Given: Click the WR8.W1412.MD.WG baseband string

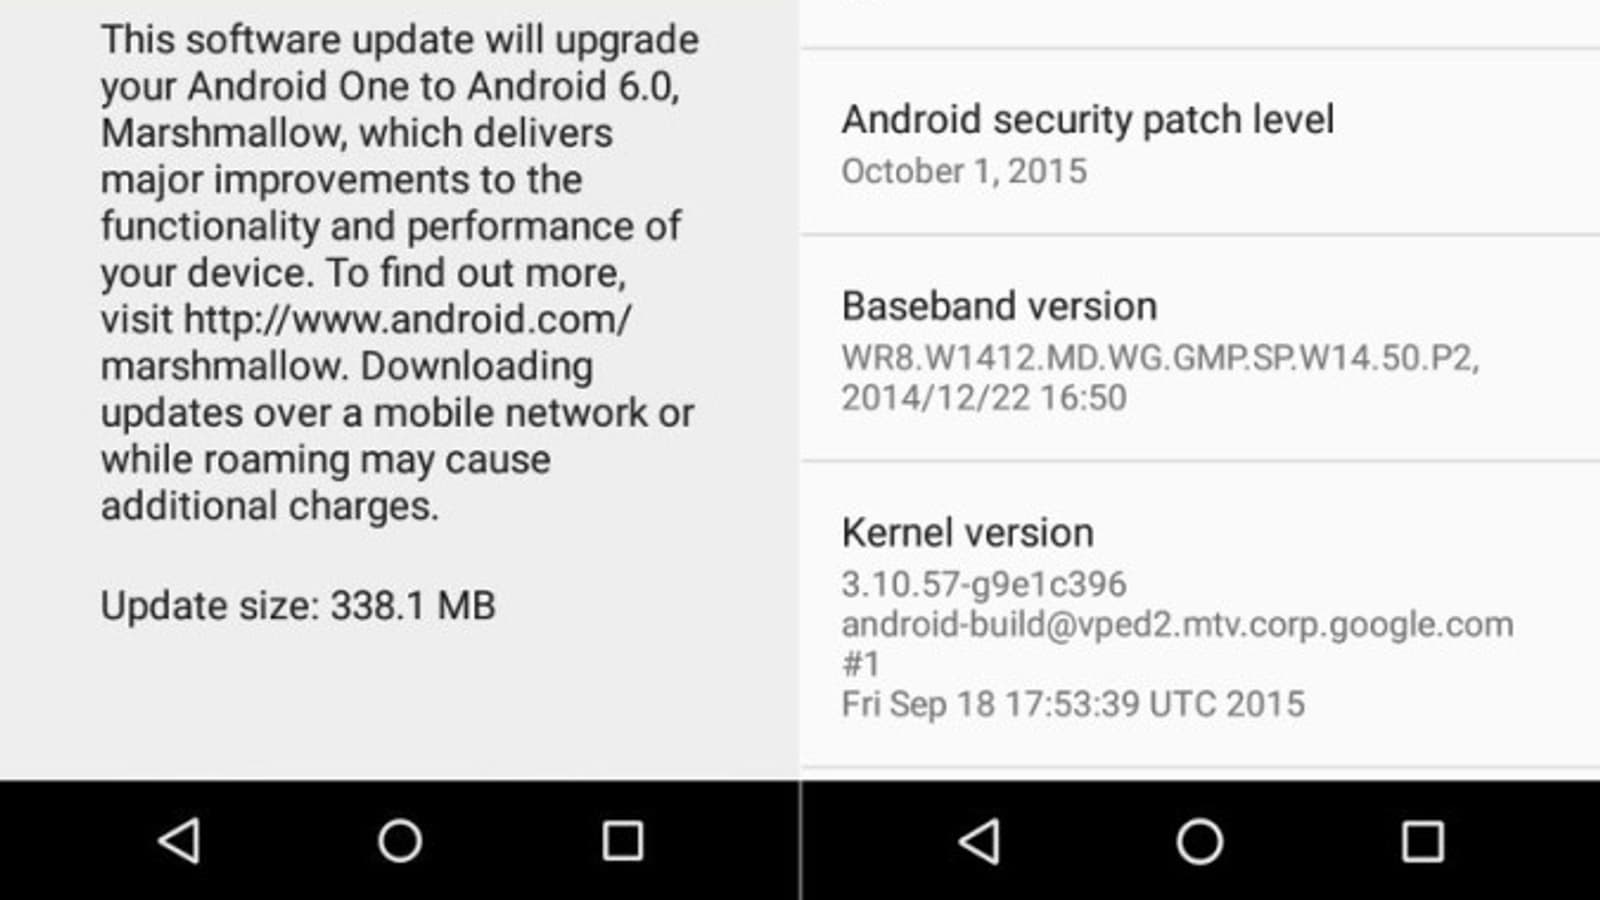Looking at the screenshot, I should [x=1160, y=357].
